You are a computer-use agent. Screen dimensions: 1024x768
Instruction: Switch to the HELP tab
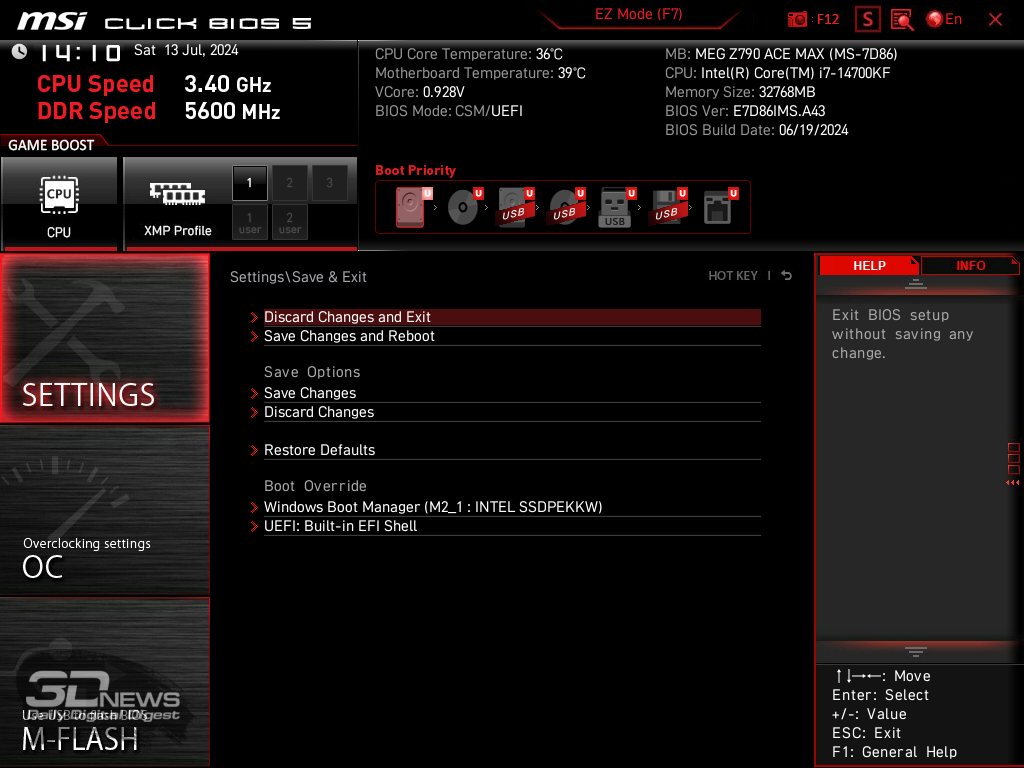[869, 265]
